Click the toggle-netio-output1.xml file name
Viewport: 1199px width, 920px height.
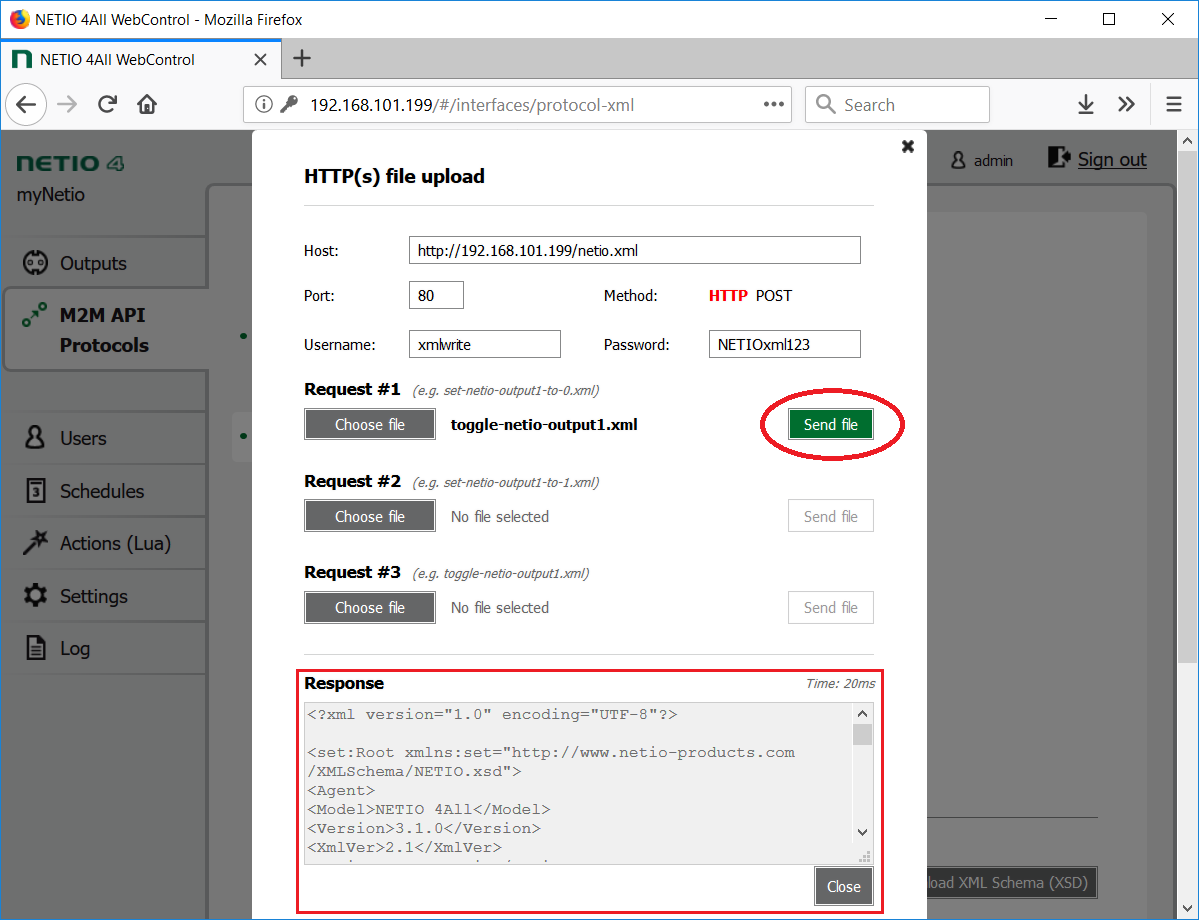544,425
